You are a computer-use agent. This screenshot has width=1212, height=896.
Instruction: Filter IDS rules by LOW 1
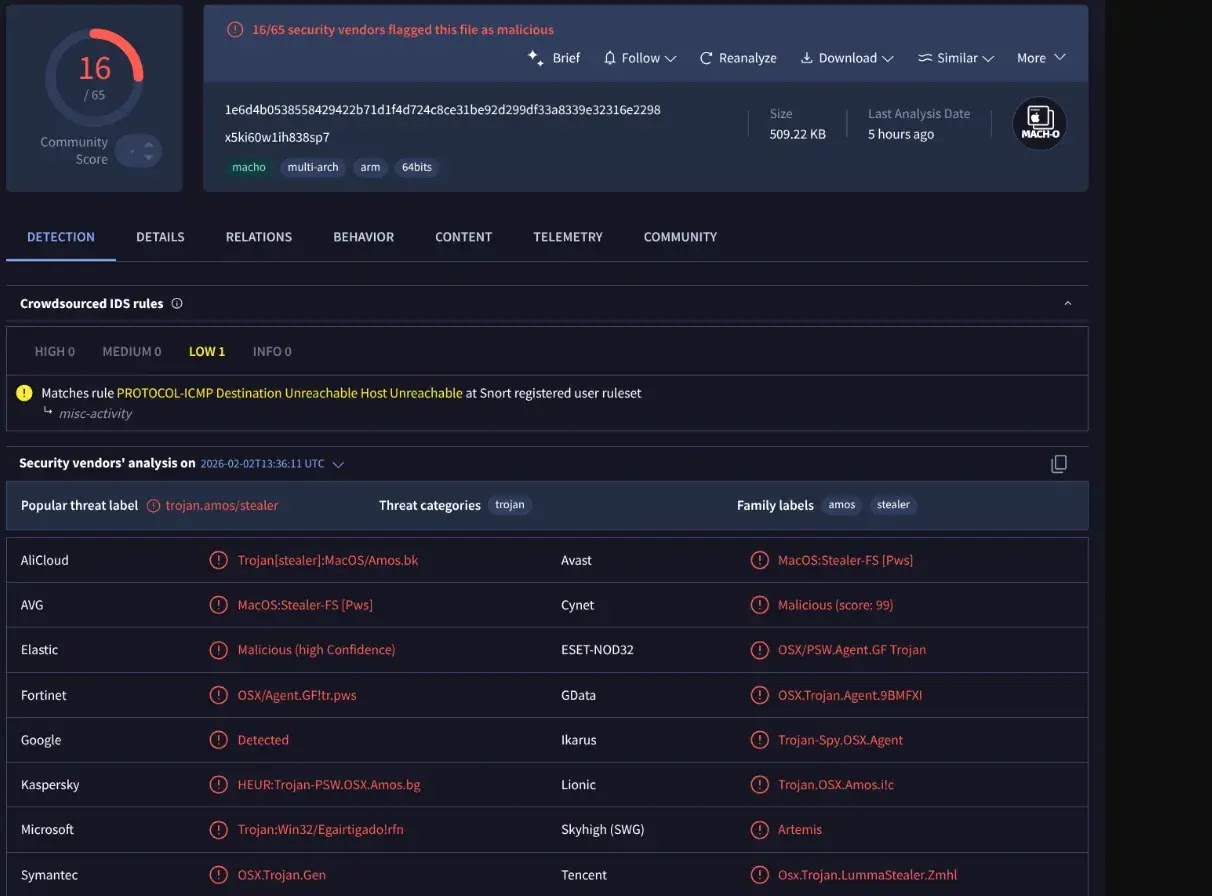[207, 351]
